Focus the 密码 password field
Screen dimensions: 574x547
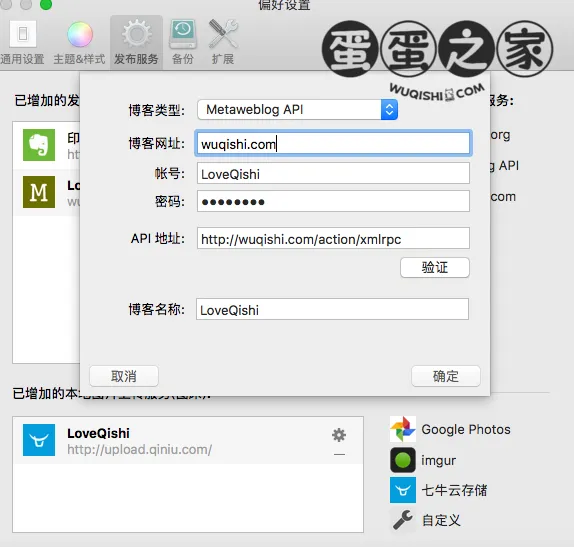coord(333,201)
